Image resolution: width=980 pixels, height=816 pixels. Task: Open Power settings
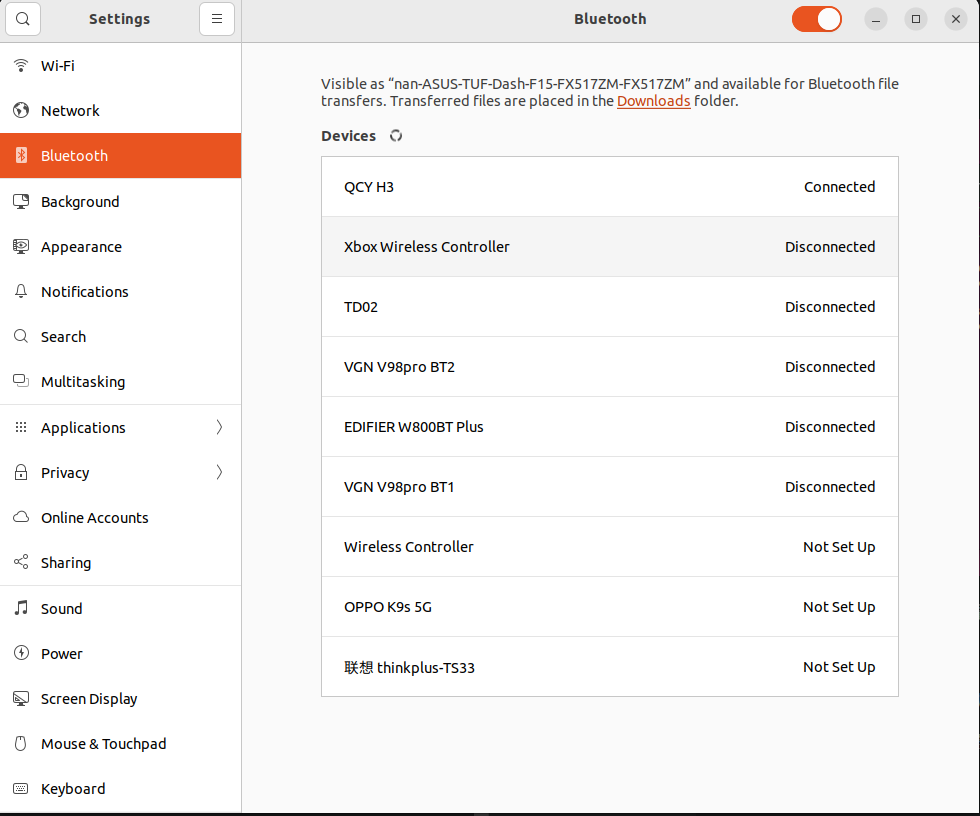pyautogui.click(x=121, y=653)
